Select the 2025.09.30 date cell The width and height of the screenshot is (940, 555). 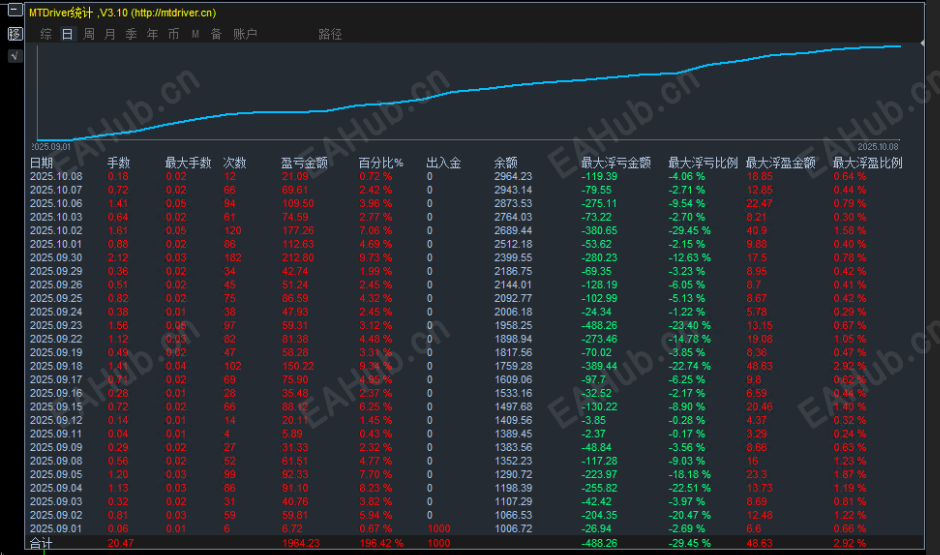point(56,258)
